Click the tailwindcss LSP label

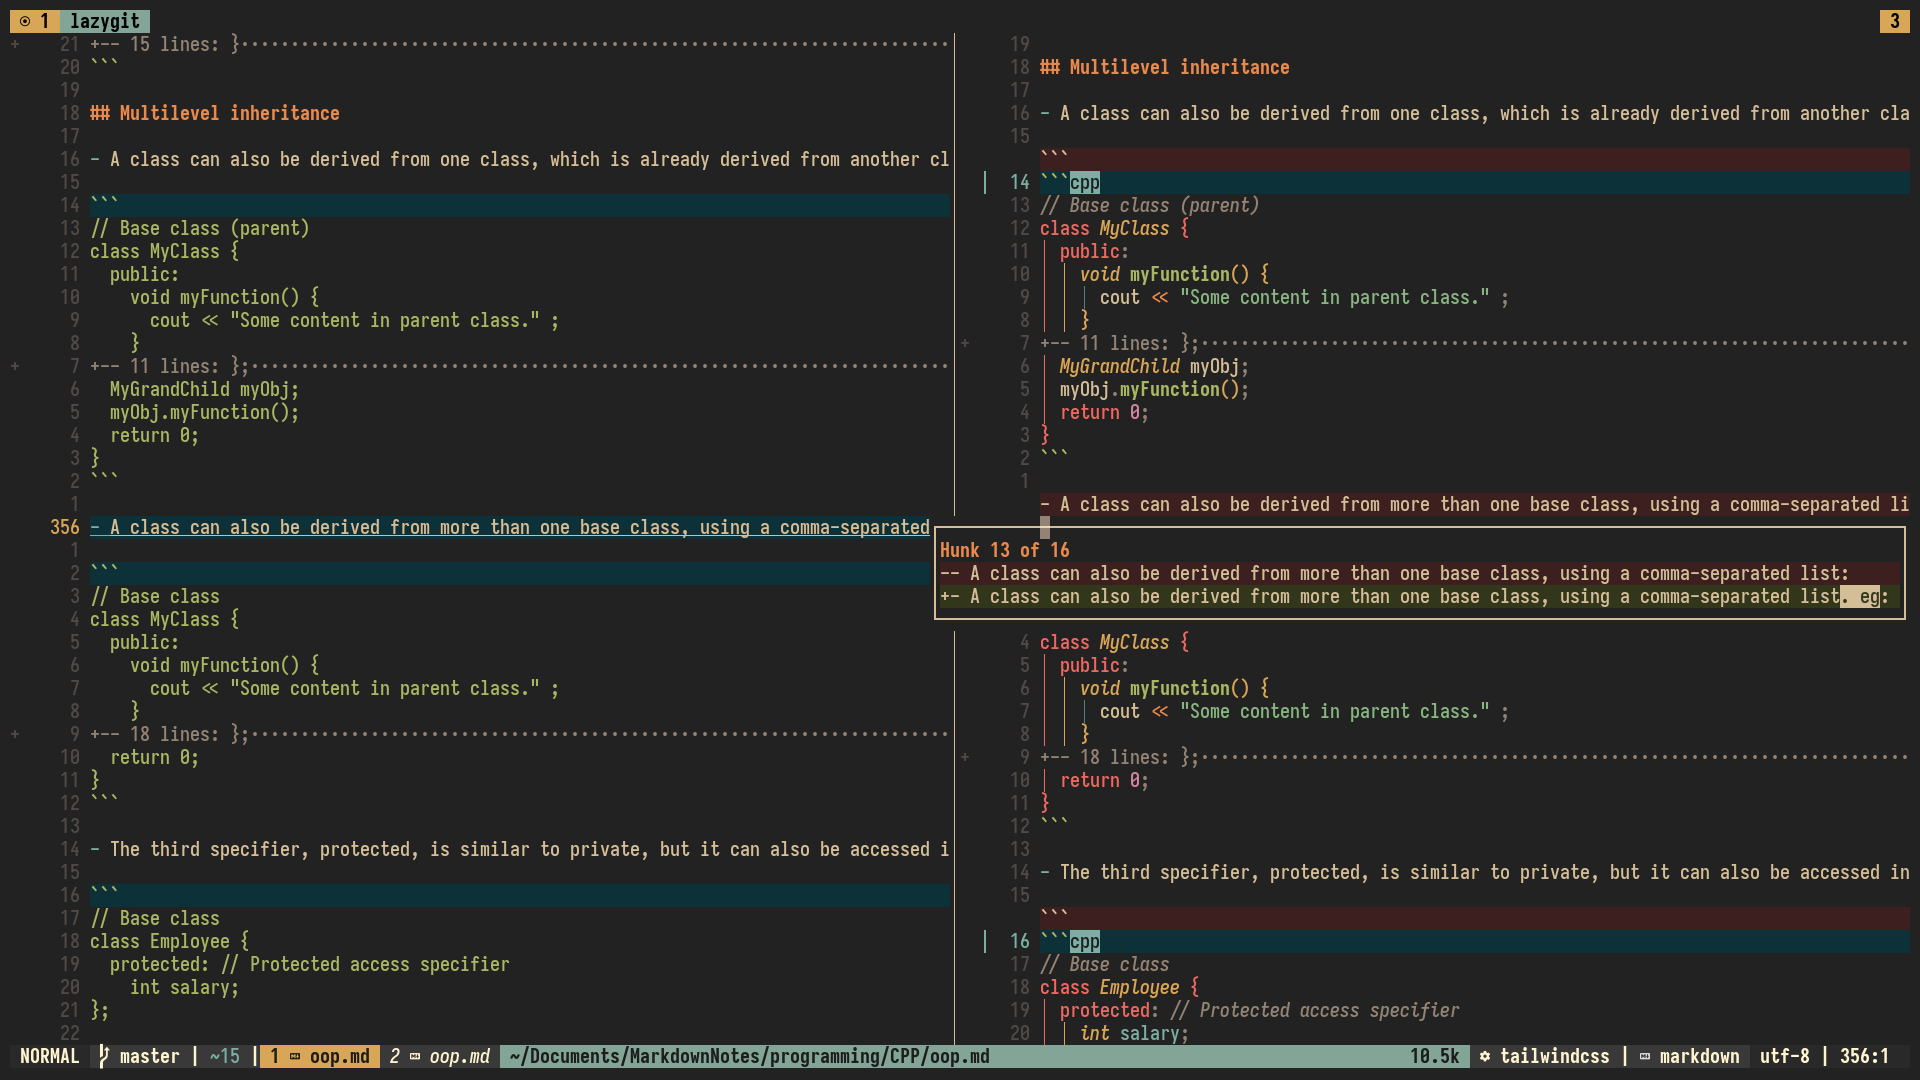1555,1056
